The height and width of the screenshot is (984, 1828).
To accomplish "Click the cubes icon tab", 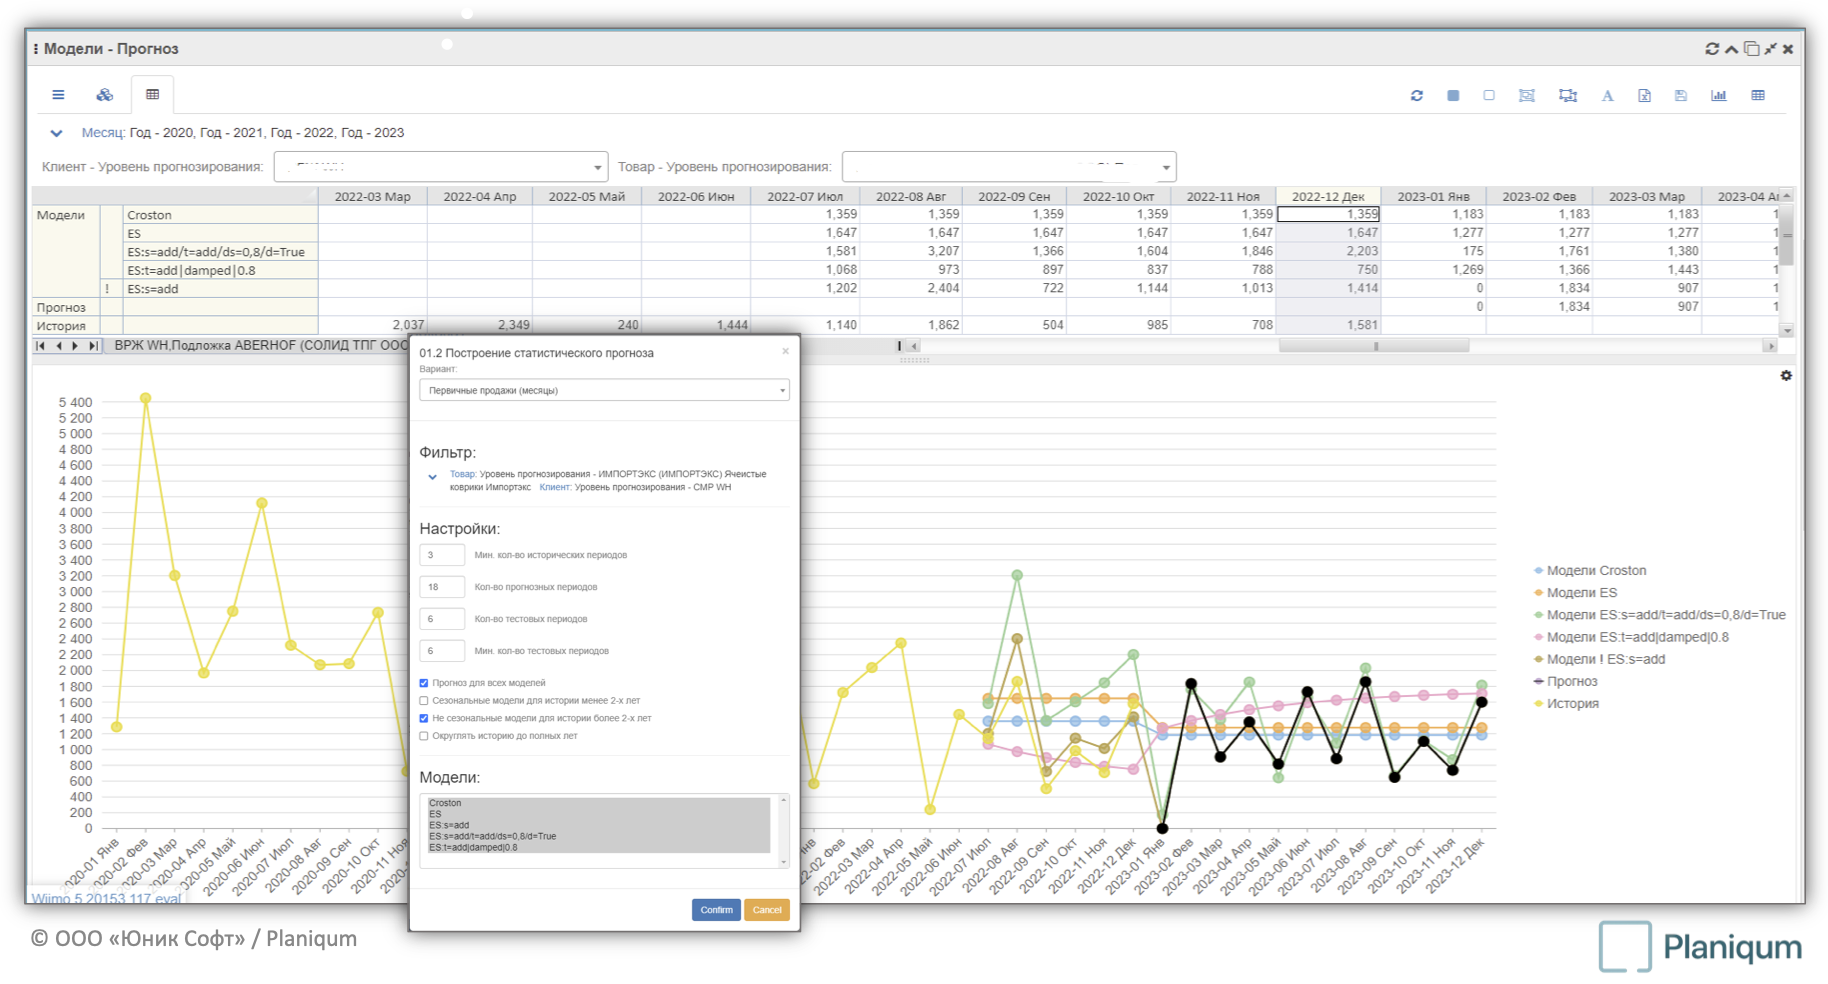I will click(x=104, y=95).
